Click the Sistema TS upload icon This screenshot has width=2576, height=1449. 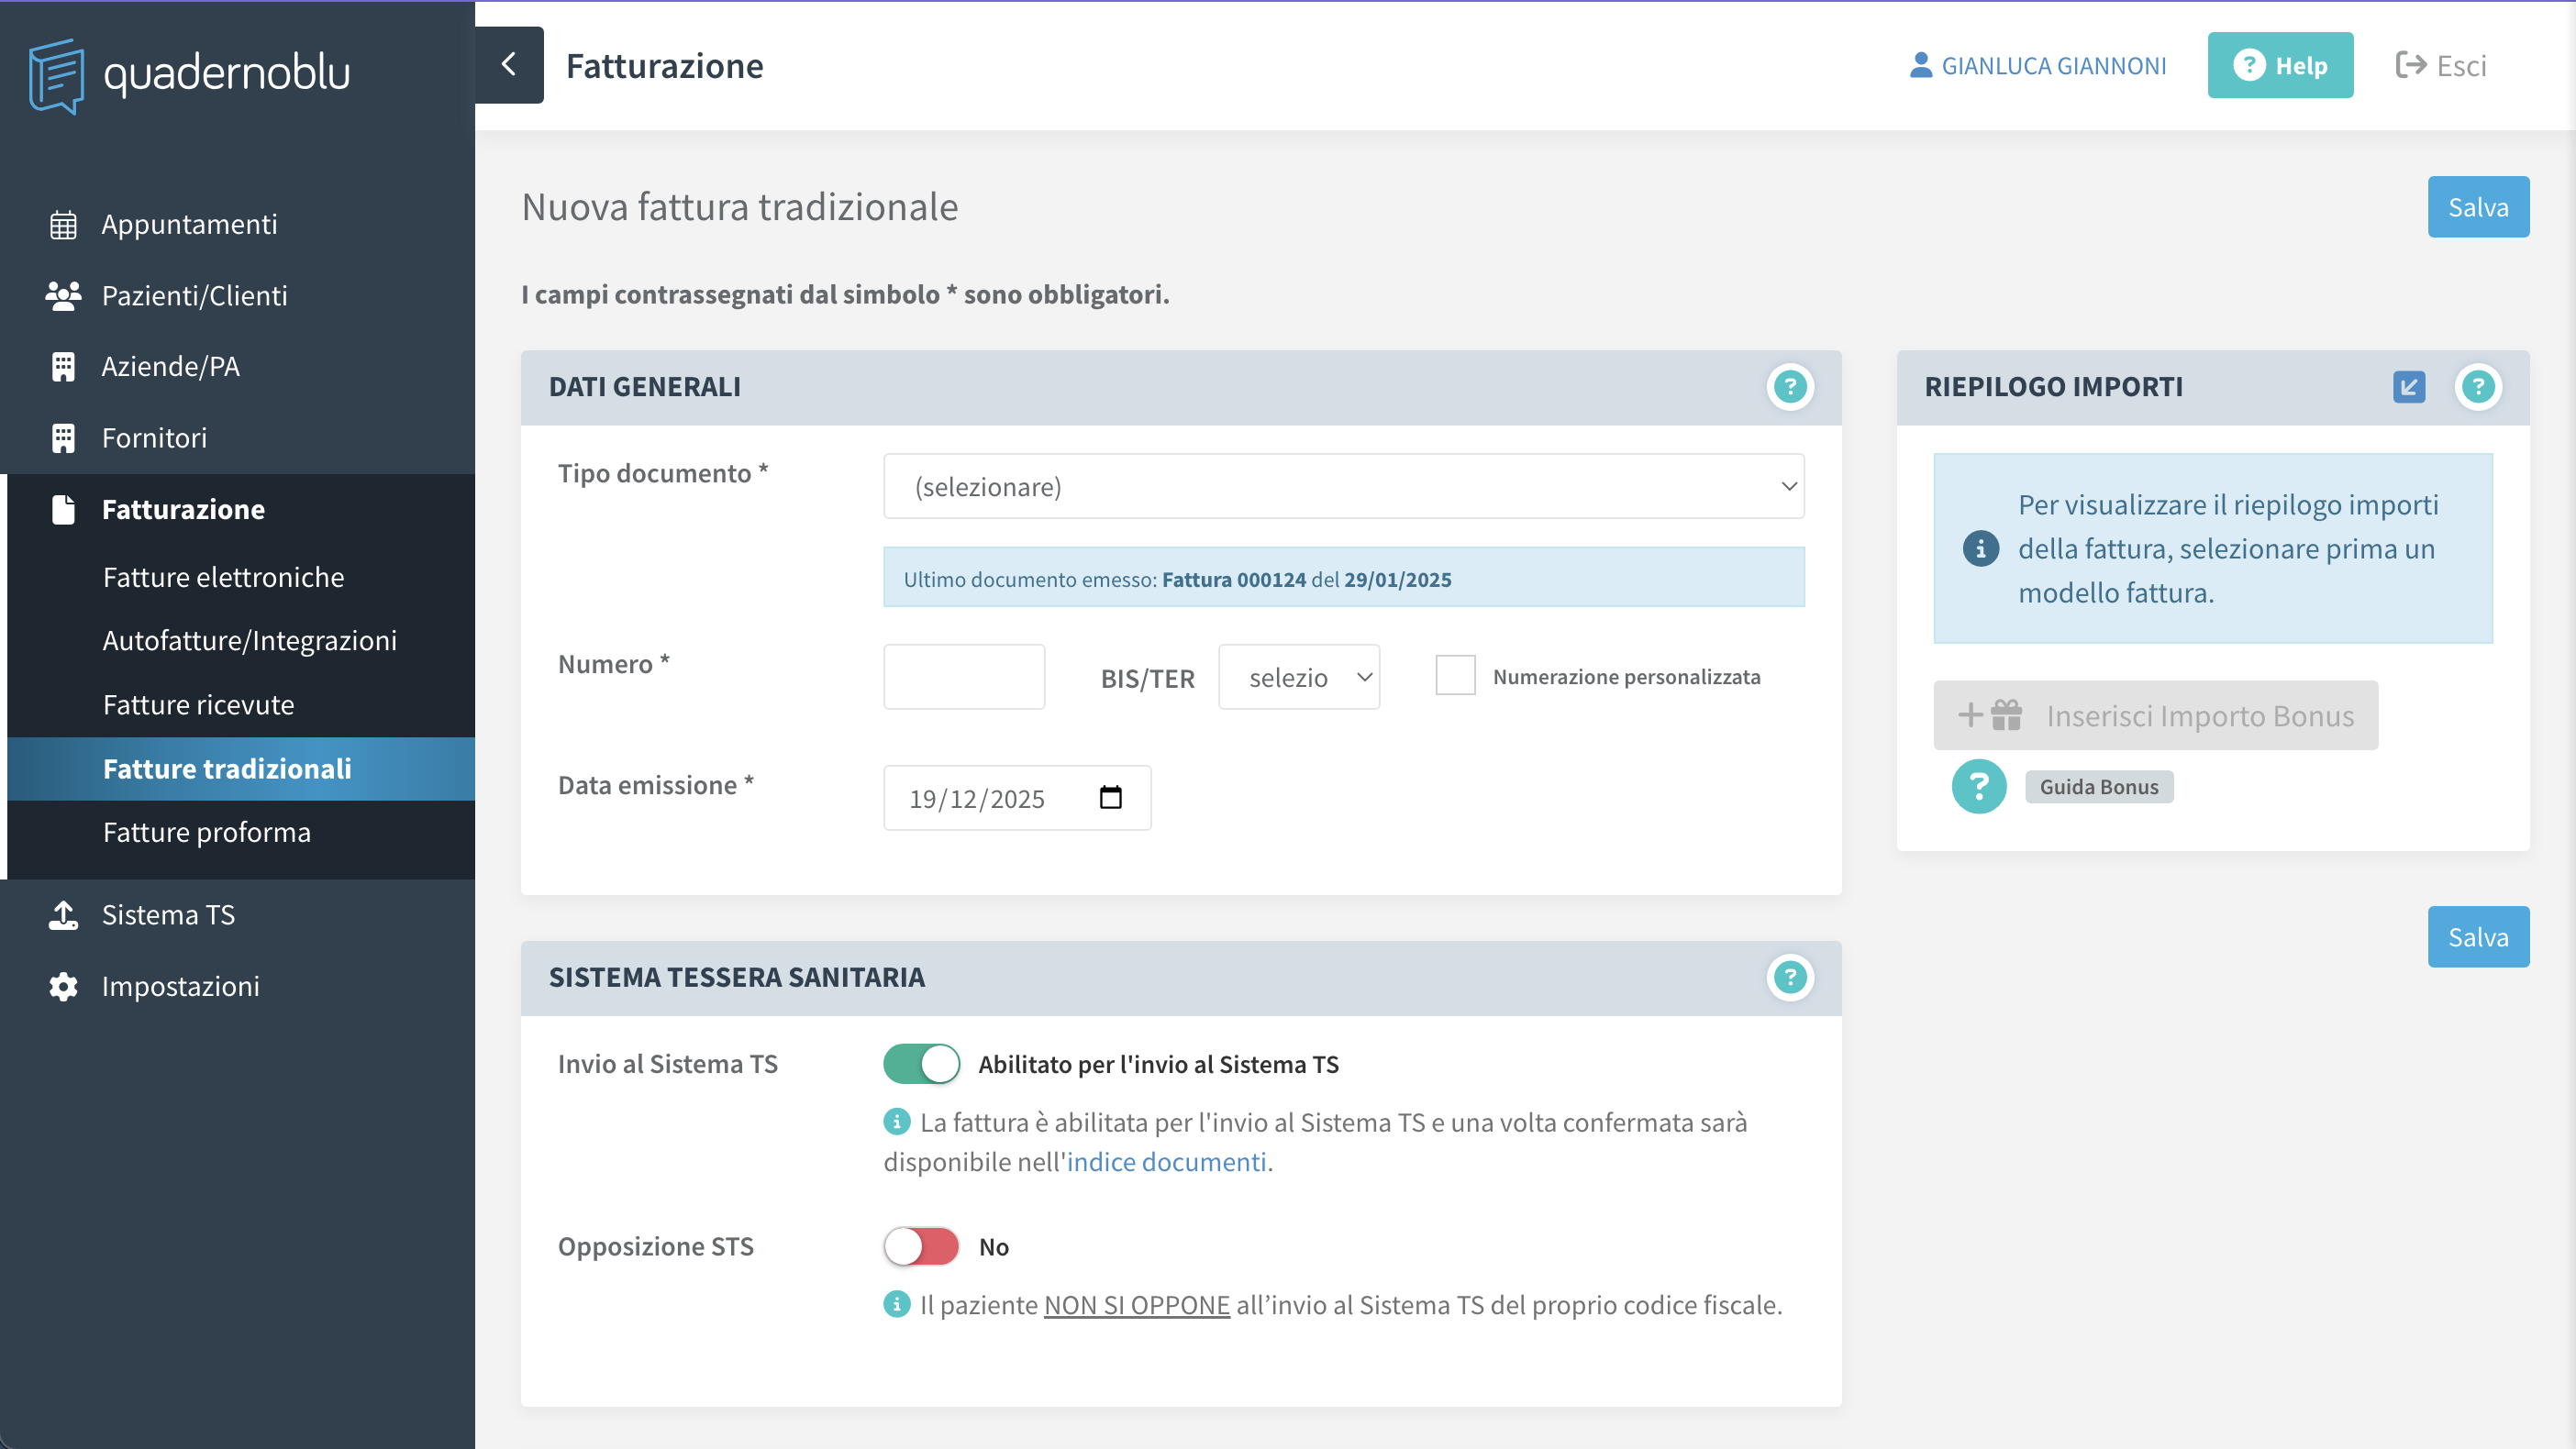64,914
